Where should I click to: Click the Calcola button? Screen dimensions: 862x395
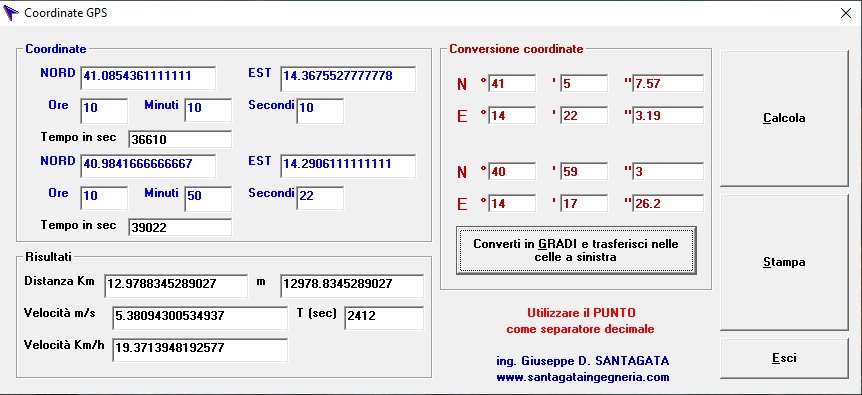(784, 119)
